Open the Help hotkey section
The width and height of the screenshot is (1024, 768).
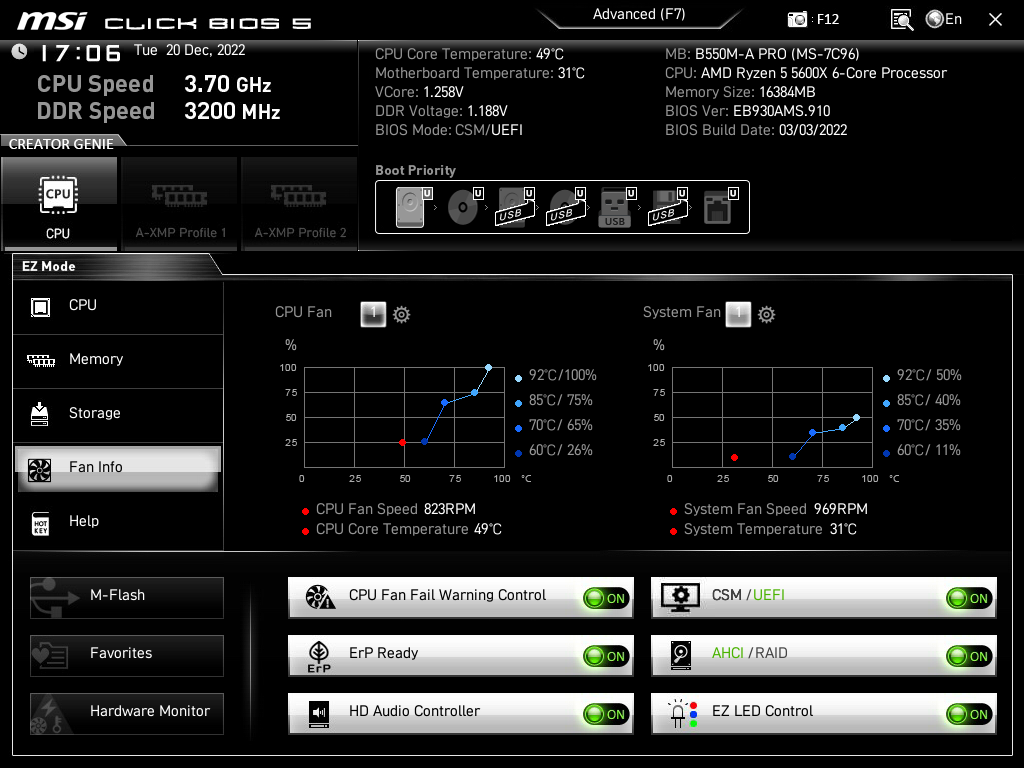pyautogui.click(x=118, y=522)
